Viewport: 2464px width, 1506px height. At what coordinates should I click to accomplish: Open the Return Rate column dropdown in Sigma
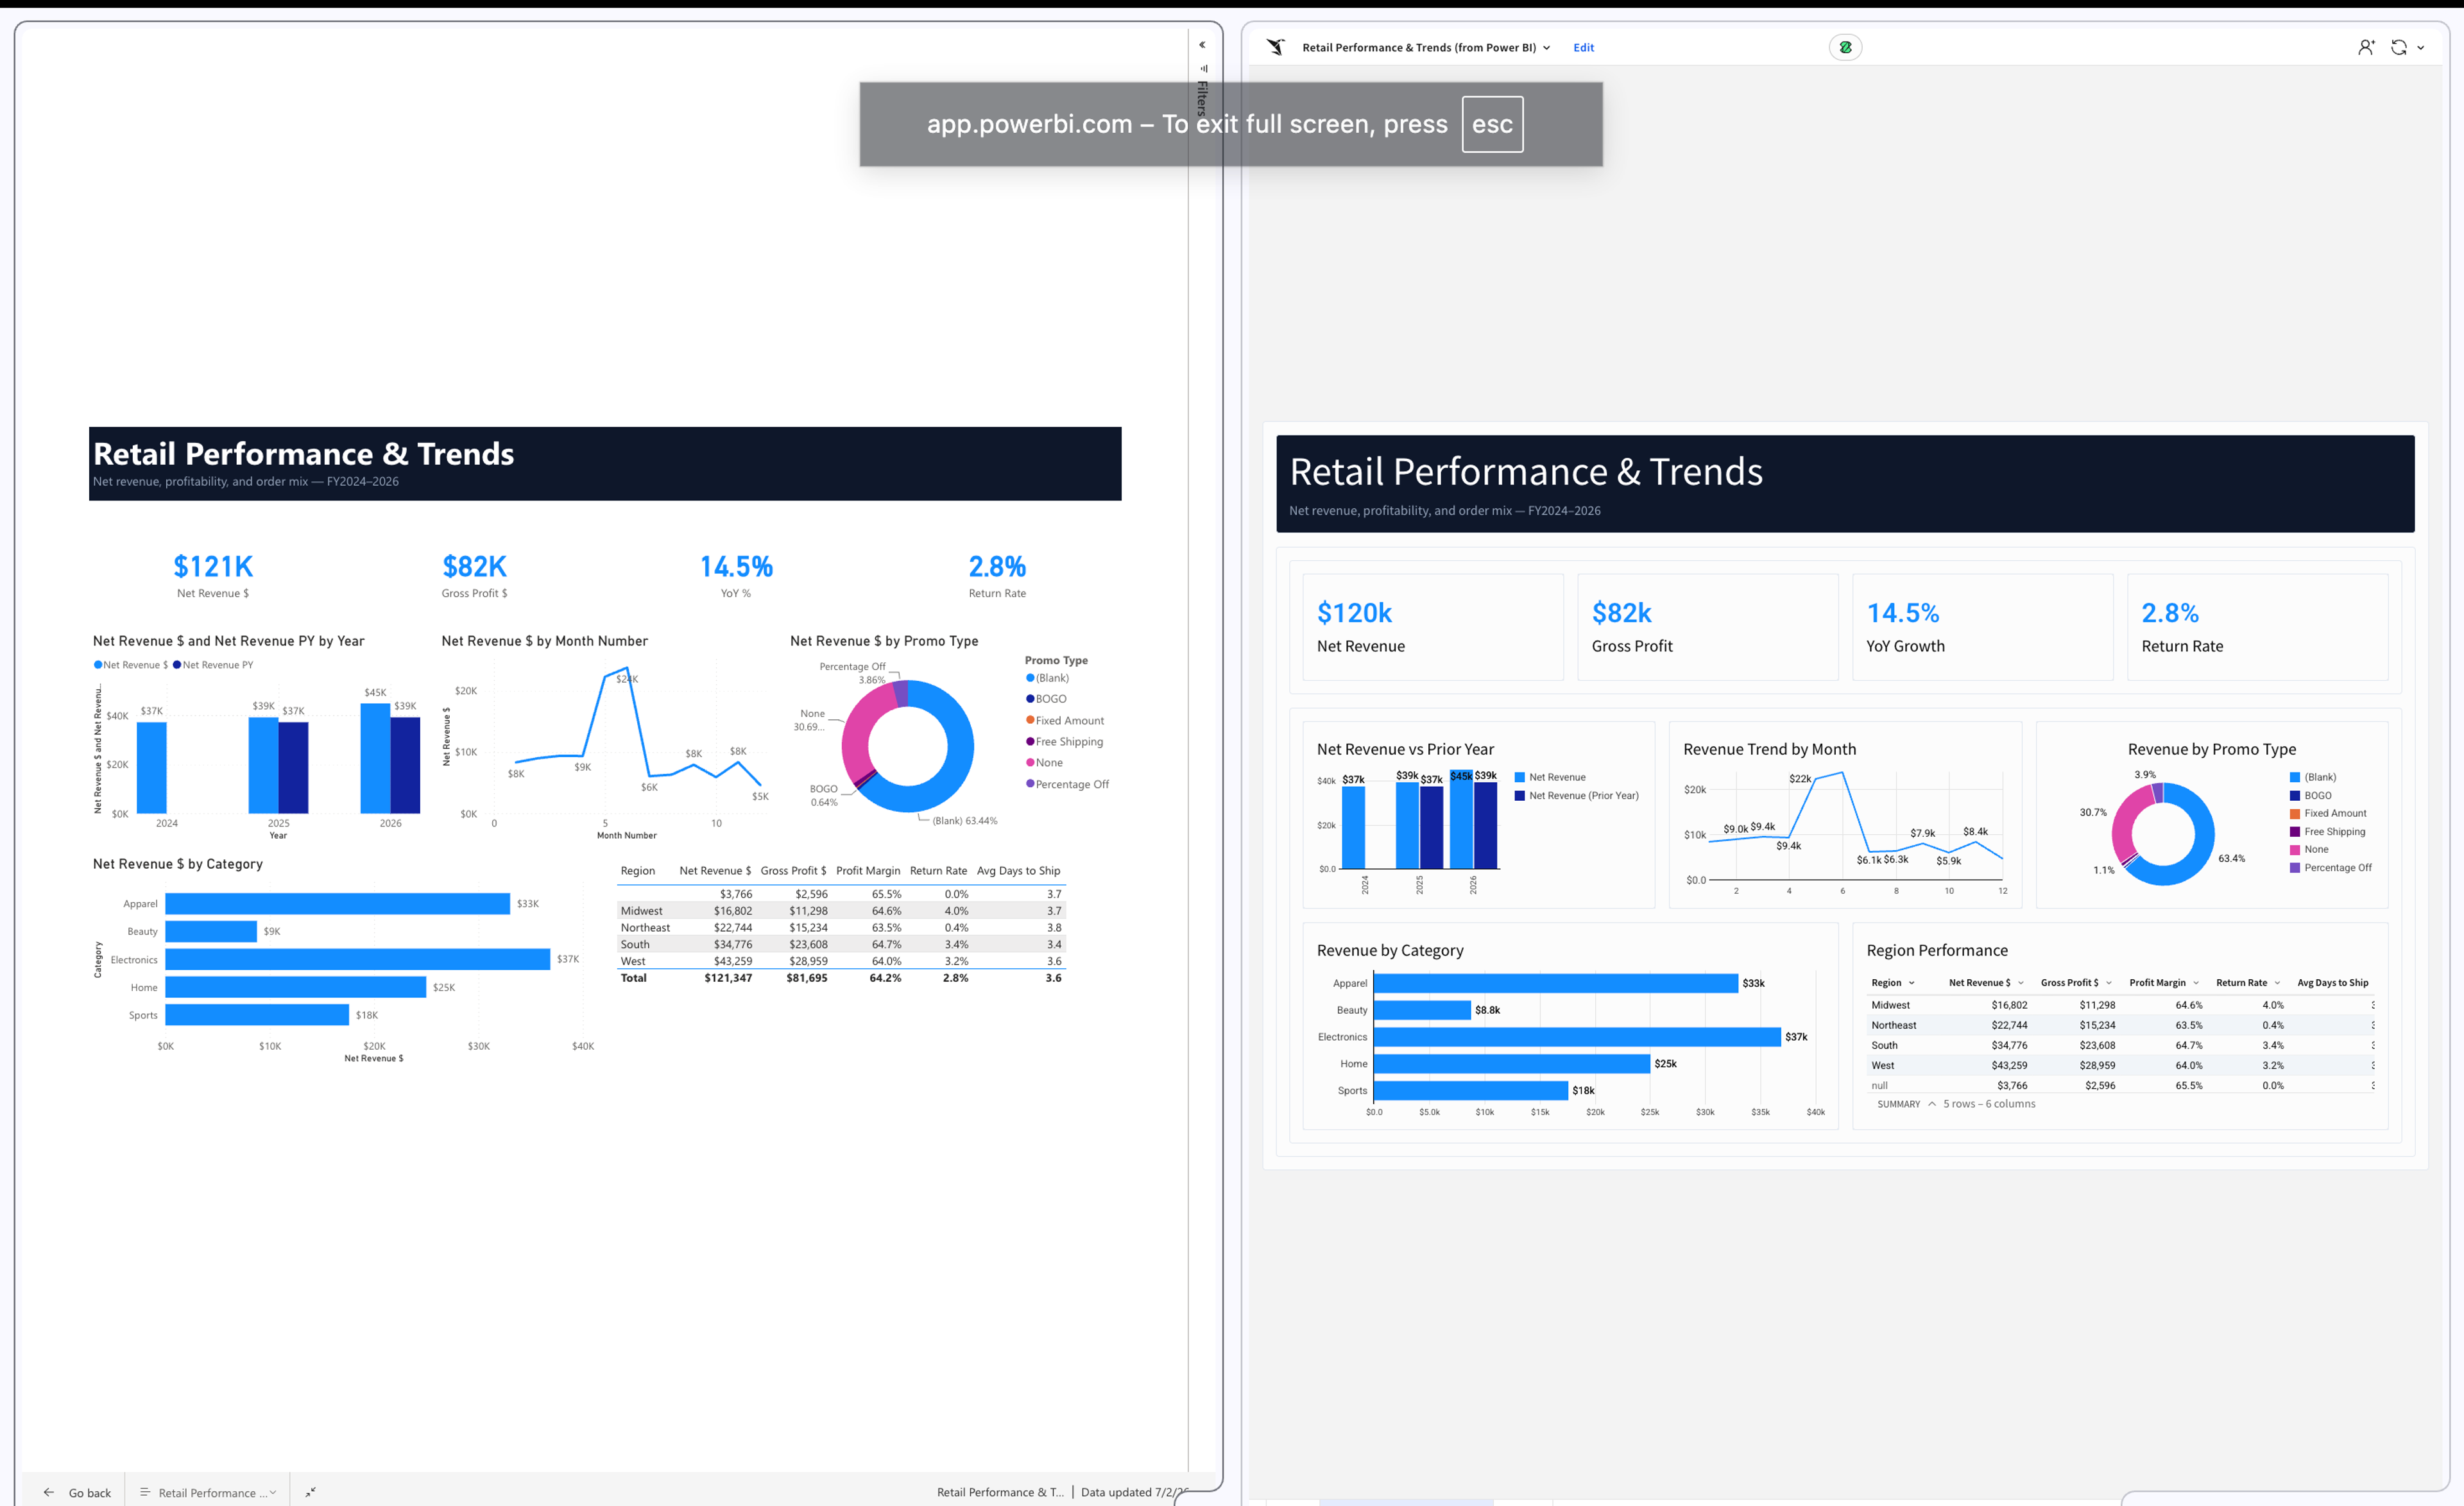pyautogui.click(x=2277, y=983)
